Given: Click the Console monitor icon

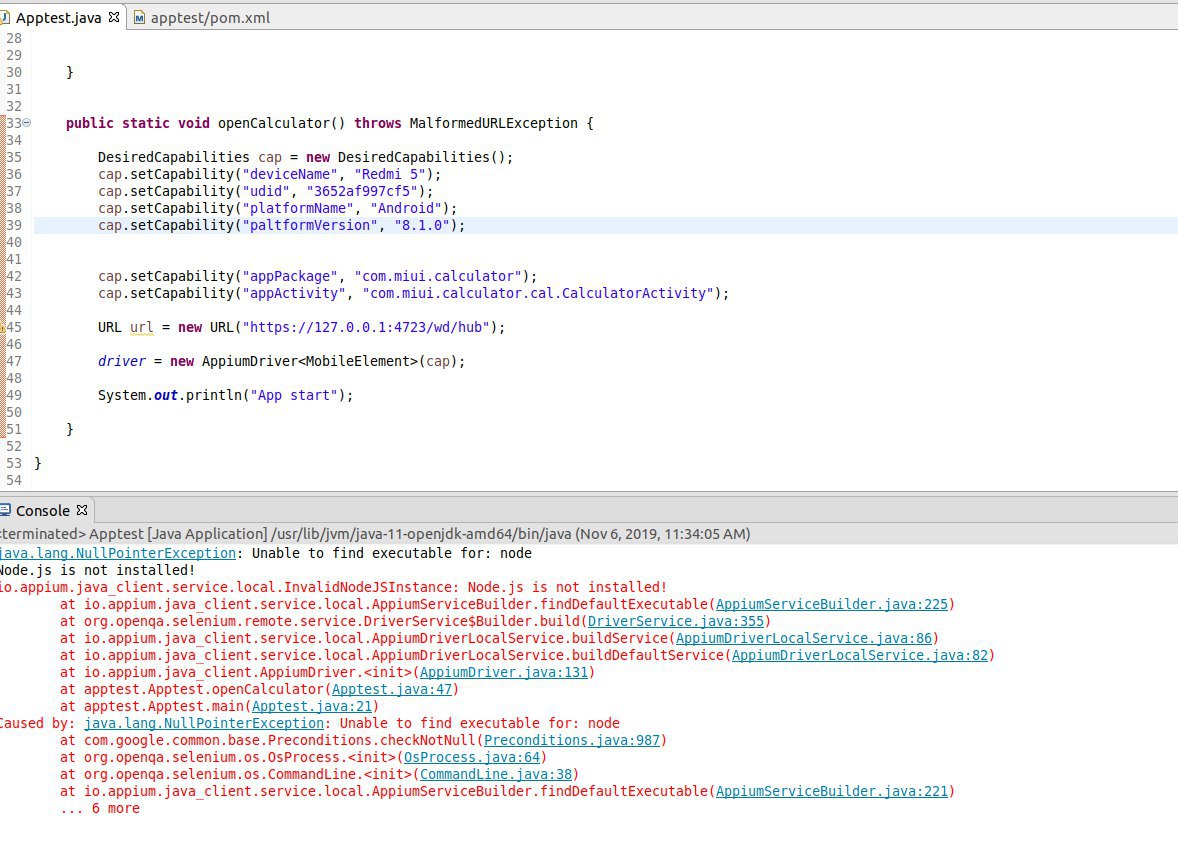Looking at the screenshot, I should 5,510.
